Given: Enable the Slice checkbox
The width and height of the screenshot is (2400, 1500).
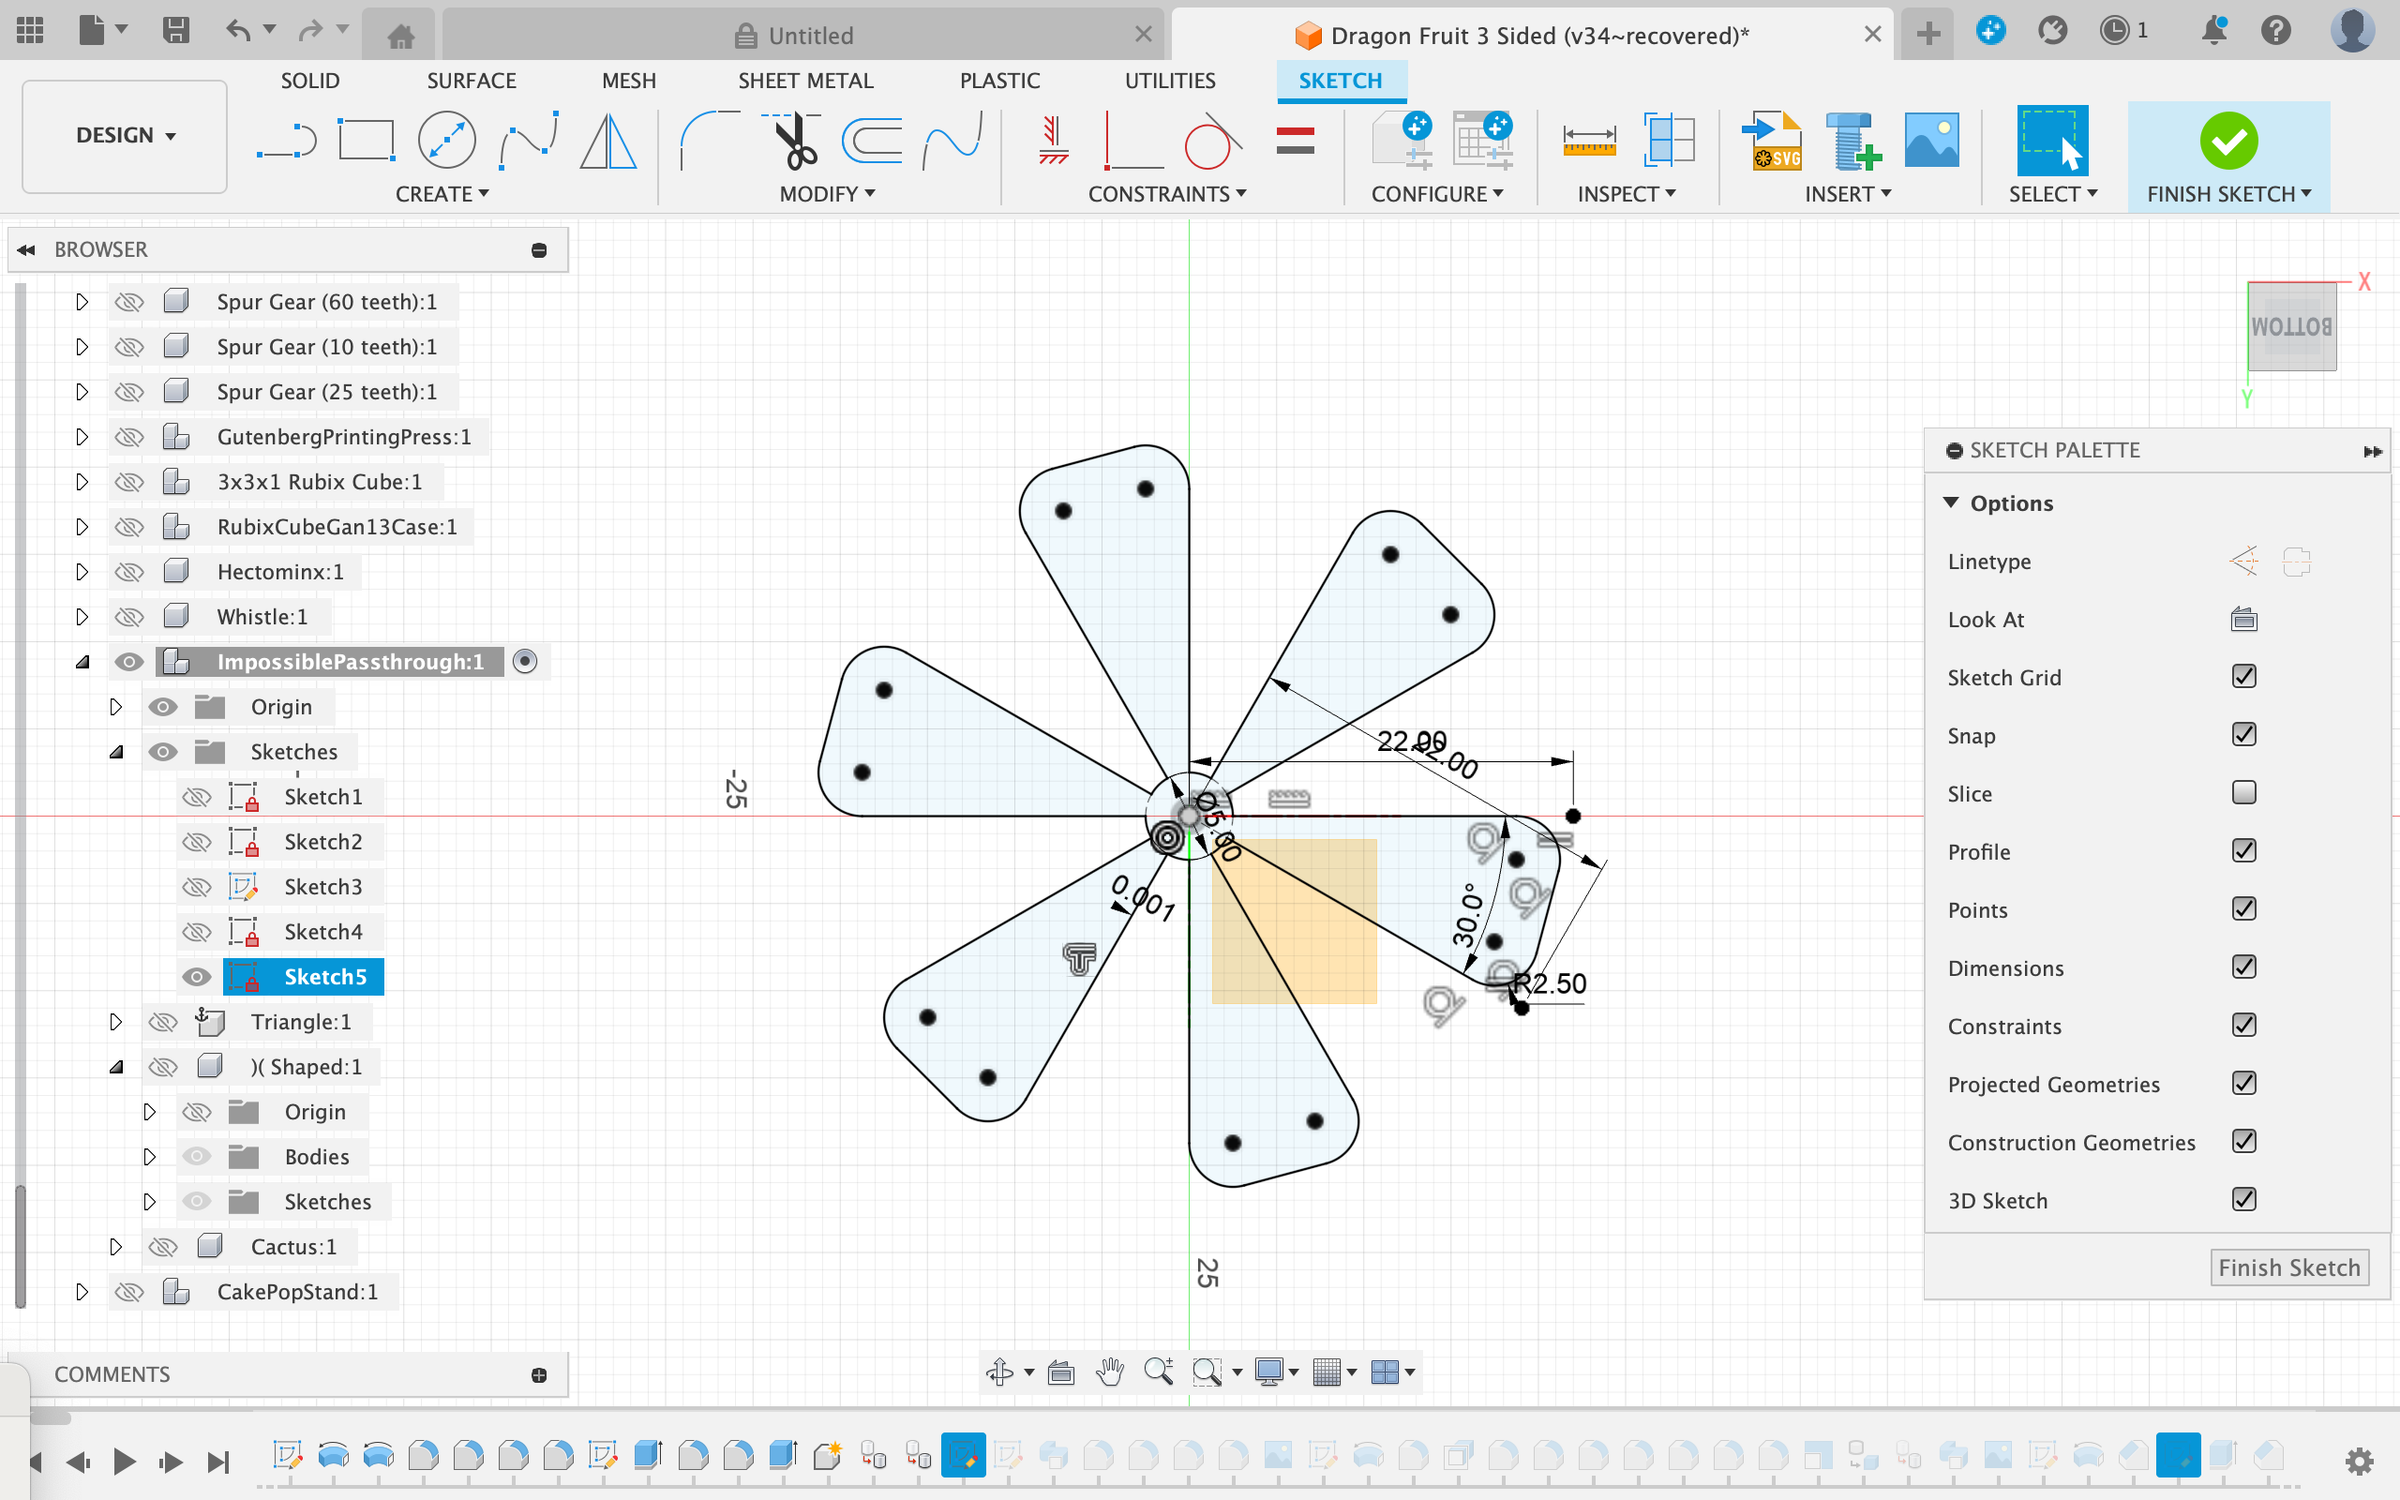Looking at the screenshot, I should click(x=2243, y=793).
